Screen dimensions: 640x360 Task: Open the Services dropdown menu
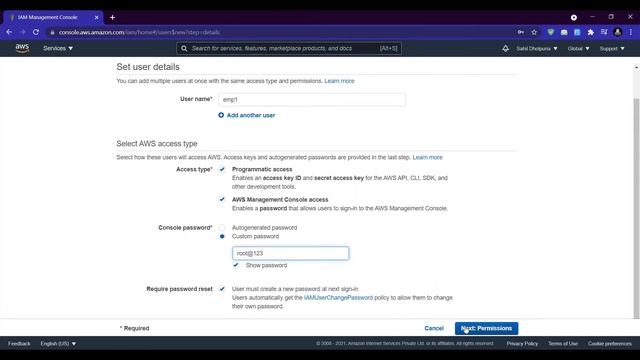tap(58, 48)
